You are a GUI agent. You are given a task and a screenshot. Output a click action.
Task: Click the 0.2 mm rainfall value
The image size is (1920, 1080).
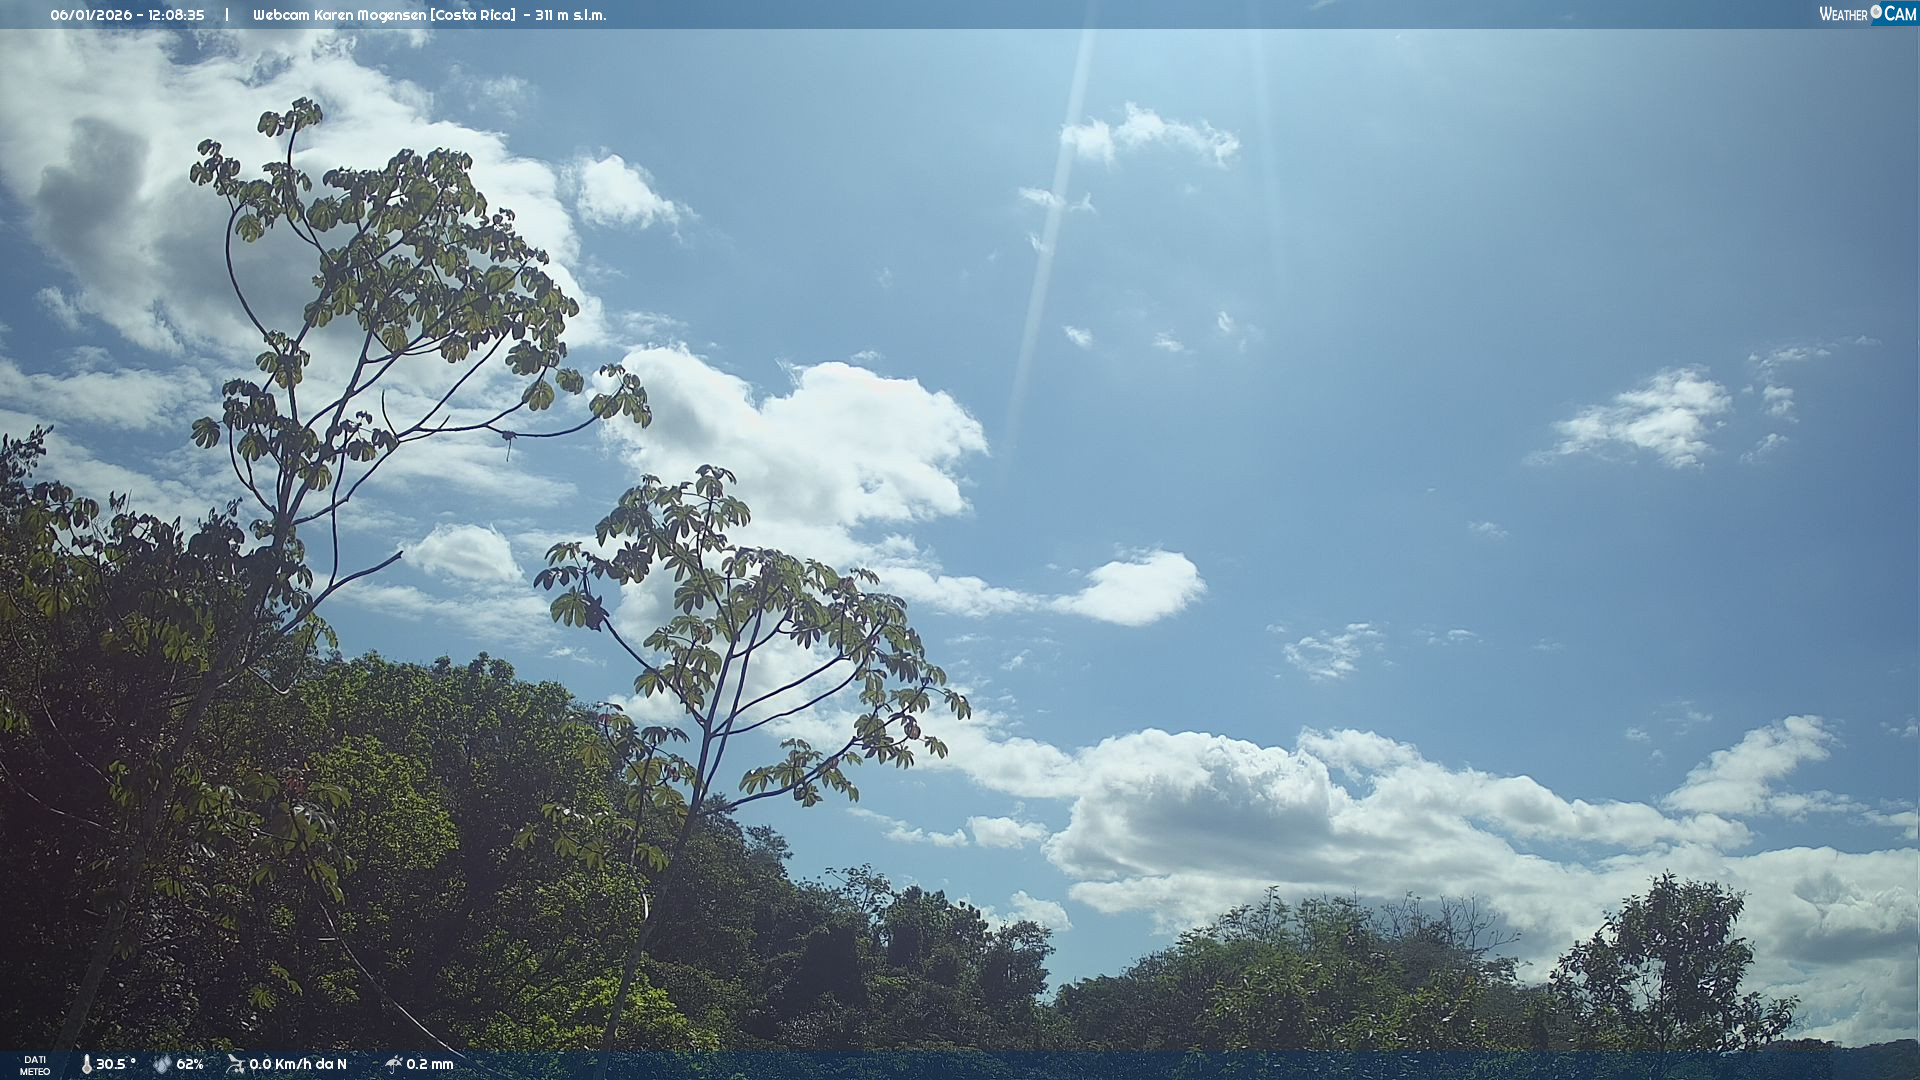coord(430,1064)
